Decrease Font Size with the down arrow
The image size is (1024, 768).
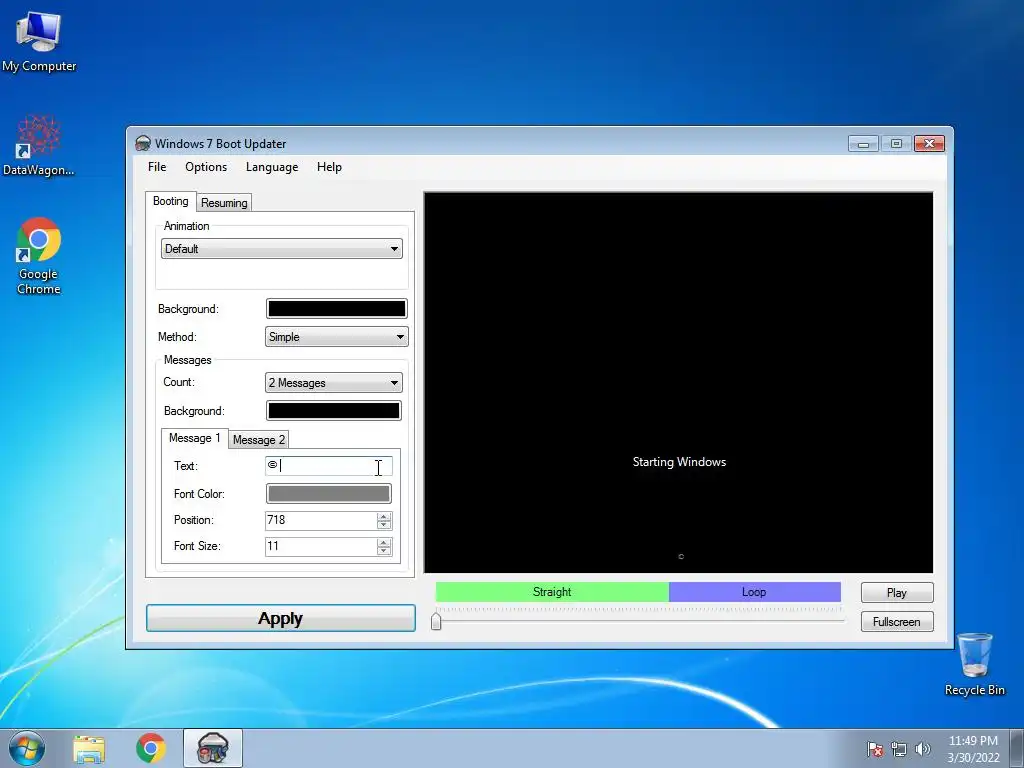pos(384,551)
